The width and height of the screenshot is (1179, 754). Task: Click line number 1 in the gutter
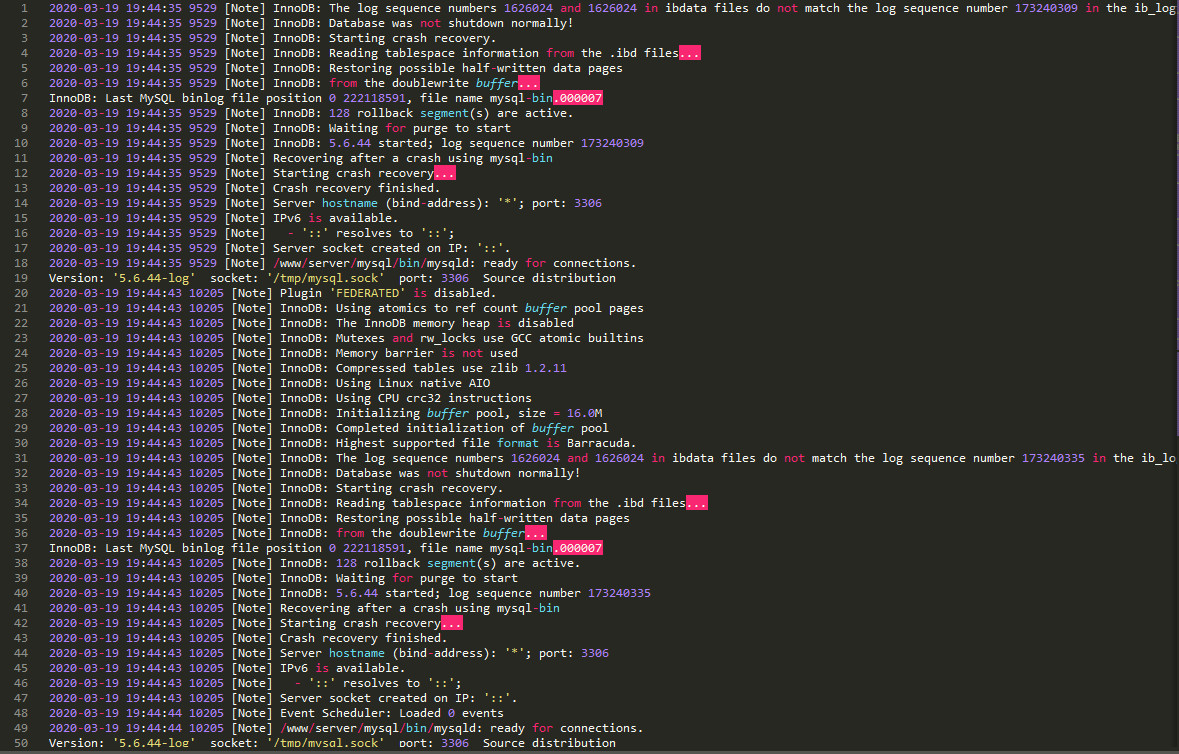coord(23,8)
